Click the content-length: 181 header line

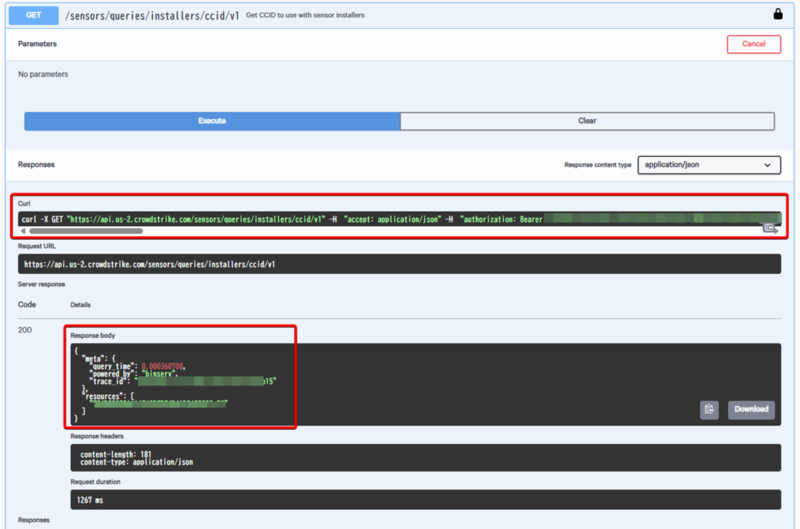click(116, 454)
